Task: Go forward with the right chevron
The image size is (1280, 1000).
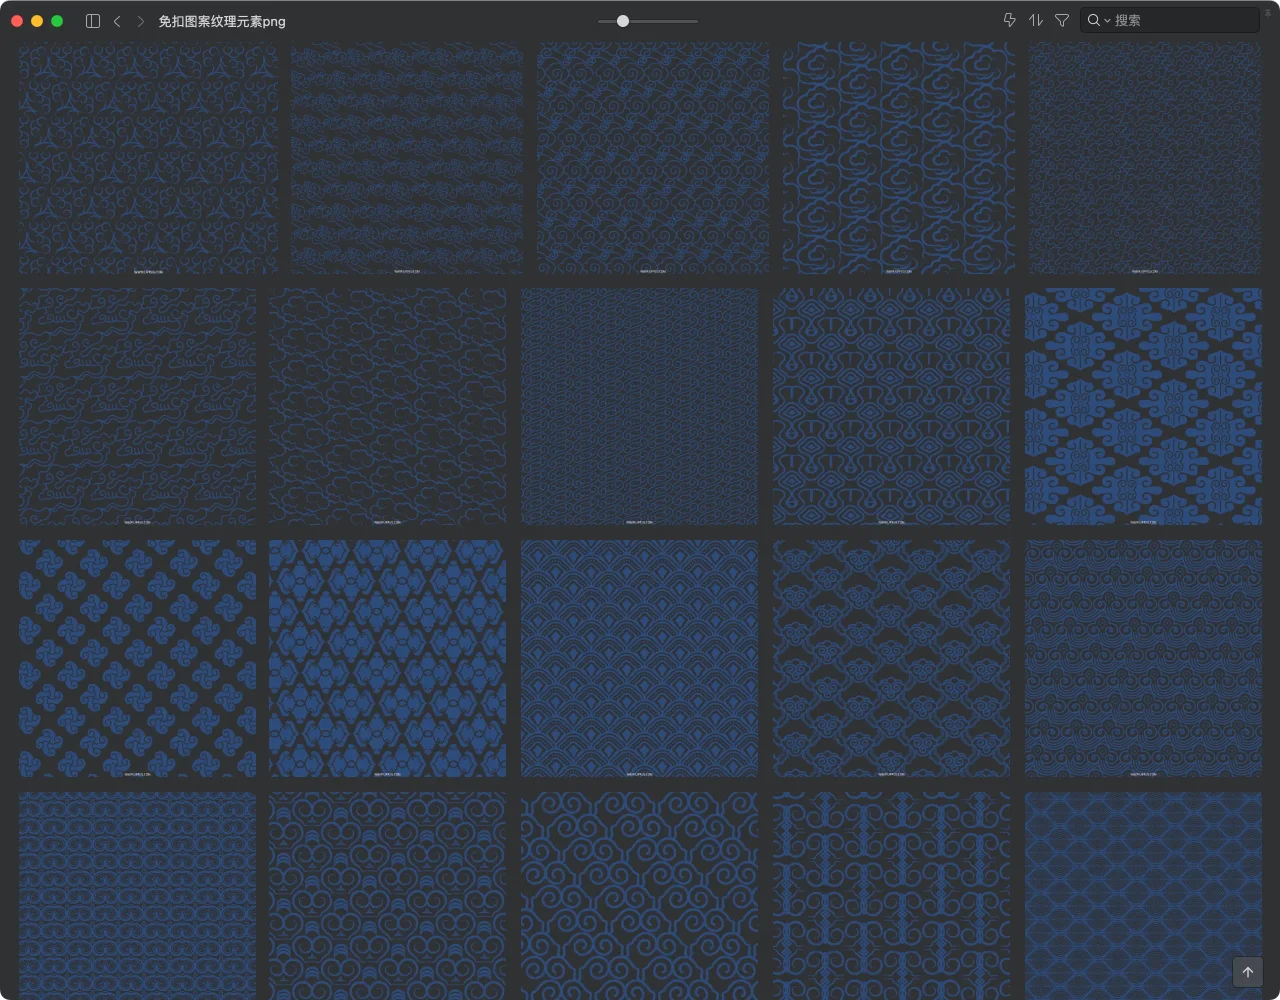Action: pos(141,21)
